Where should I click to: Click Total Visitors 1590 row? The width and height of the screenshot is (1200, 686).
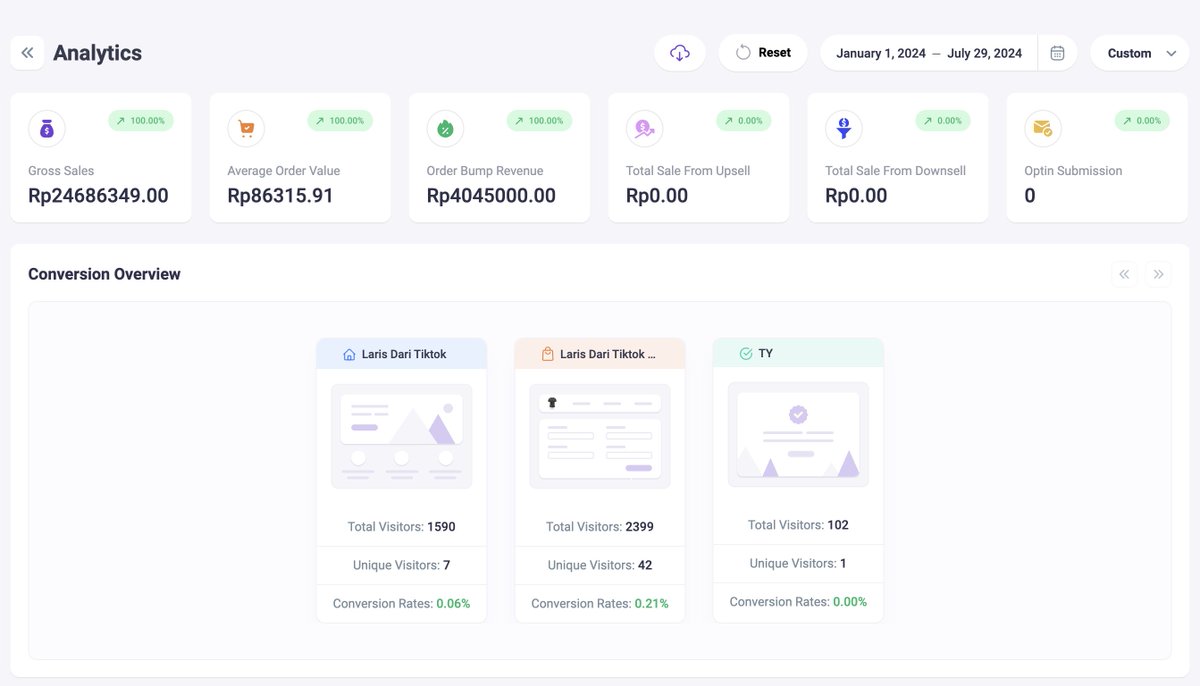click(402, 527)
